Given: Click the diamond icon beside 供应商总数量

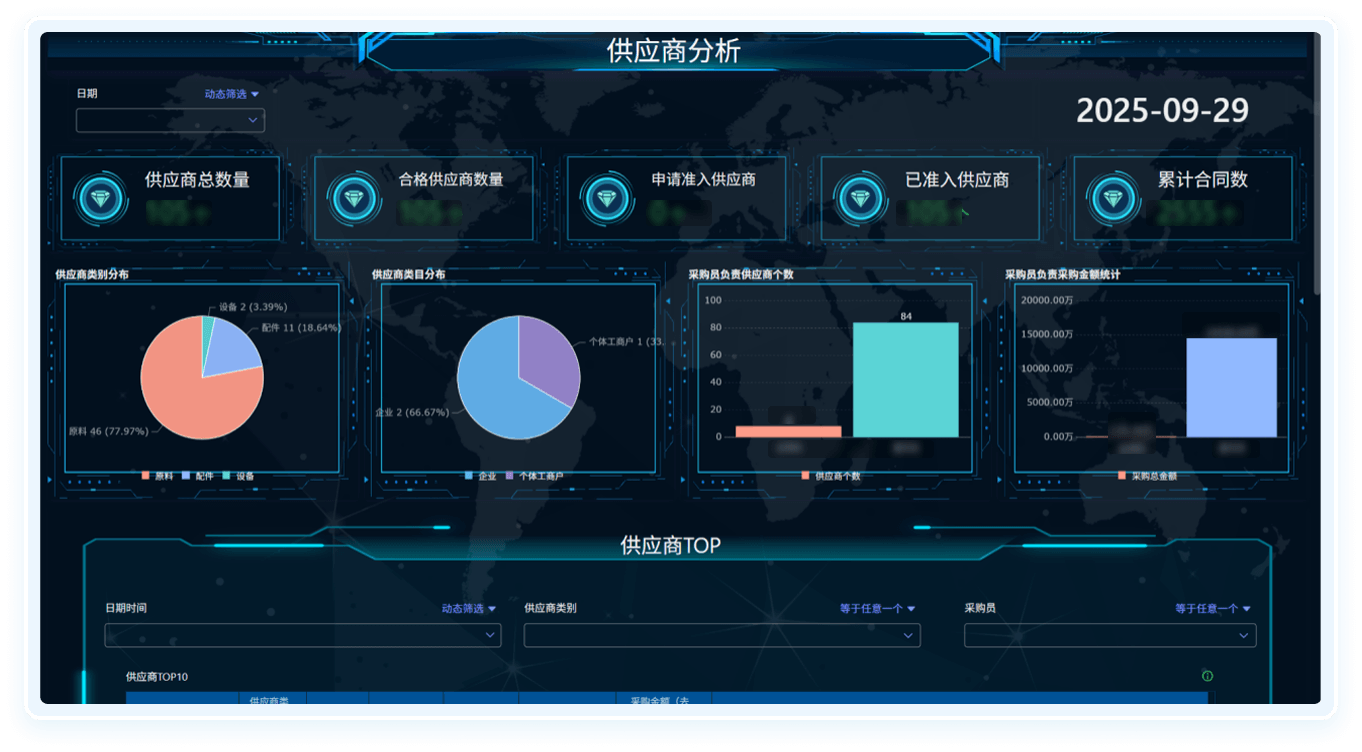Looking at the screenshot, I should click(x=100, y=198).
